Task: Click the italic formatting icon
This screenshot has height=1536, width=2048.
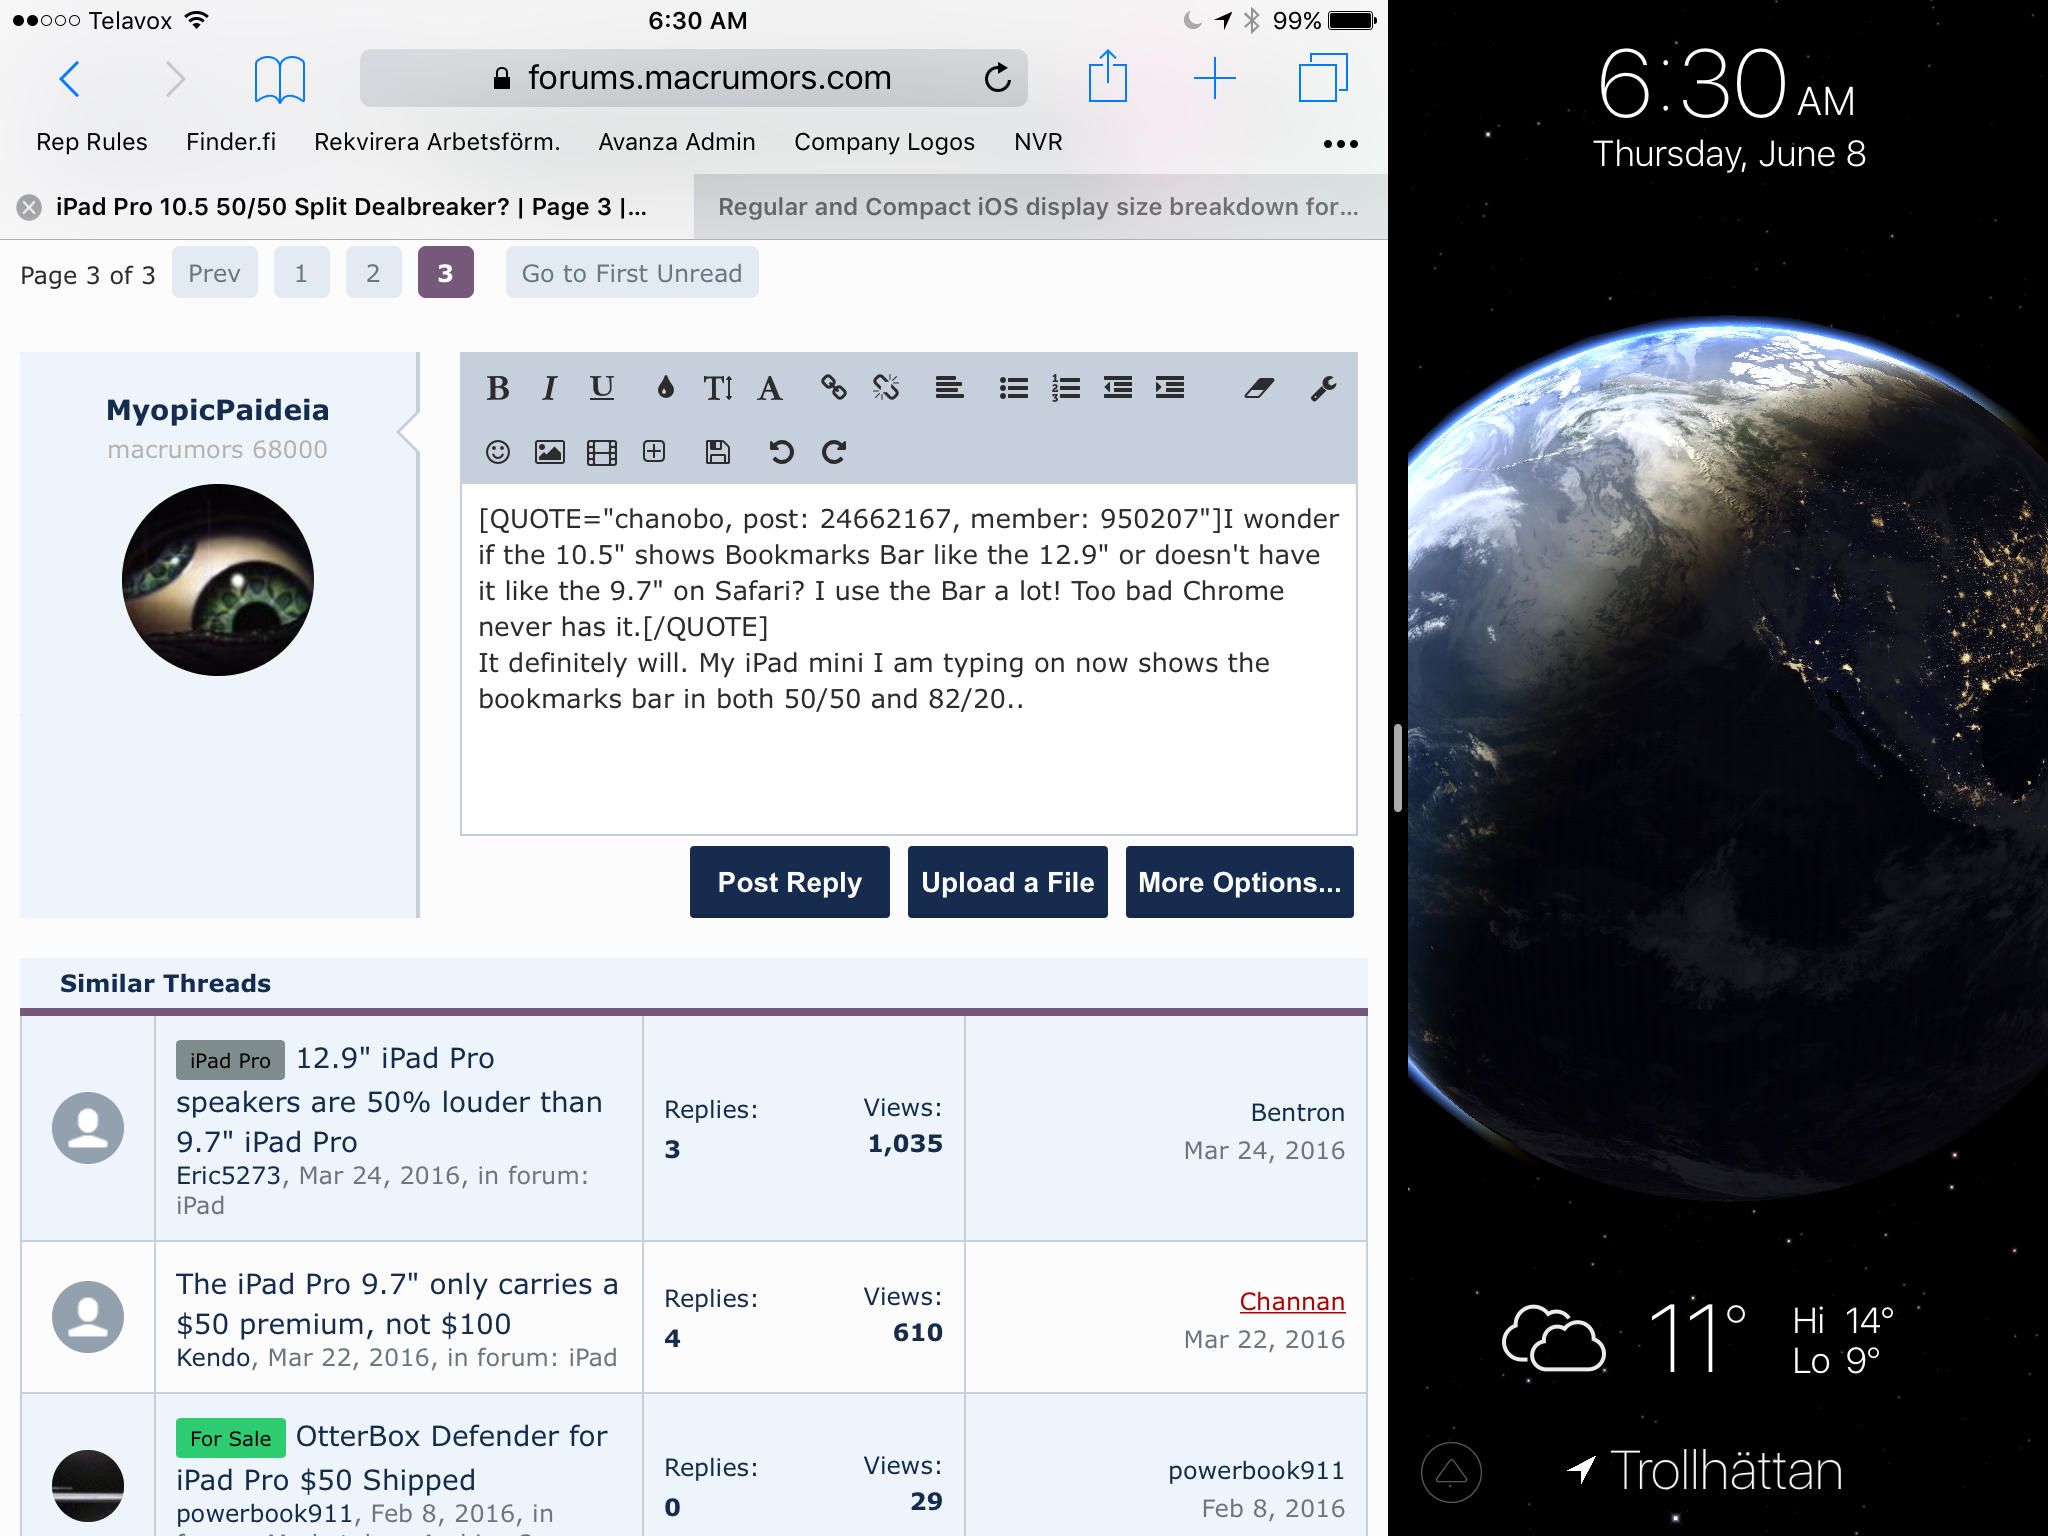Action: [x=549, y=388]
